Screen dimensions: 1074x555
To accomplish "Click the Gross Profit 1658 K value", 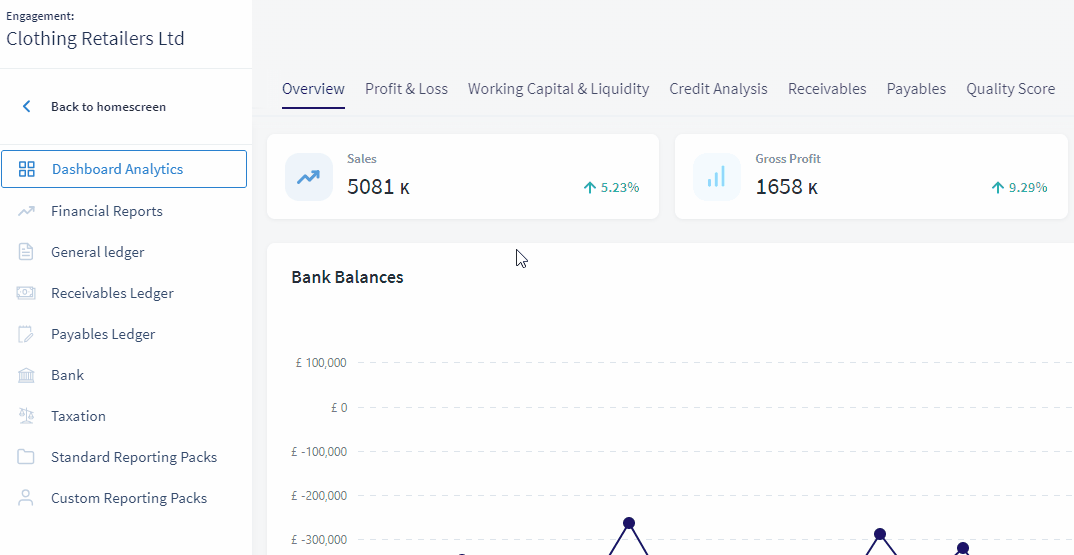I will tap(786, 186).
